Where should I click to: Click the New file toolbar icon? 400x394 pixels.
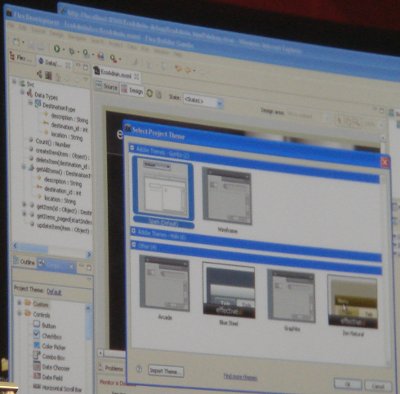[x=17, y=42]
